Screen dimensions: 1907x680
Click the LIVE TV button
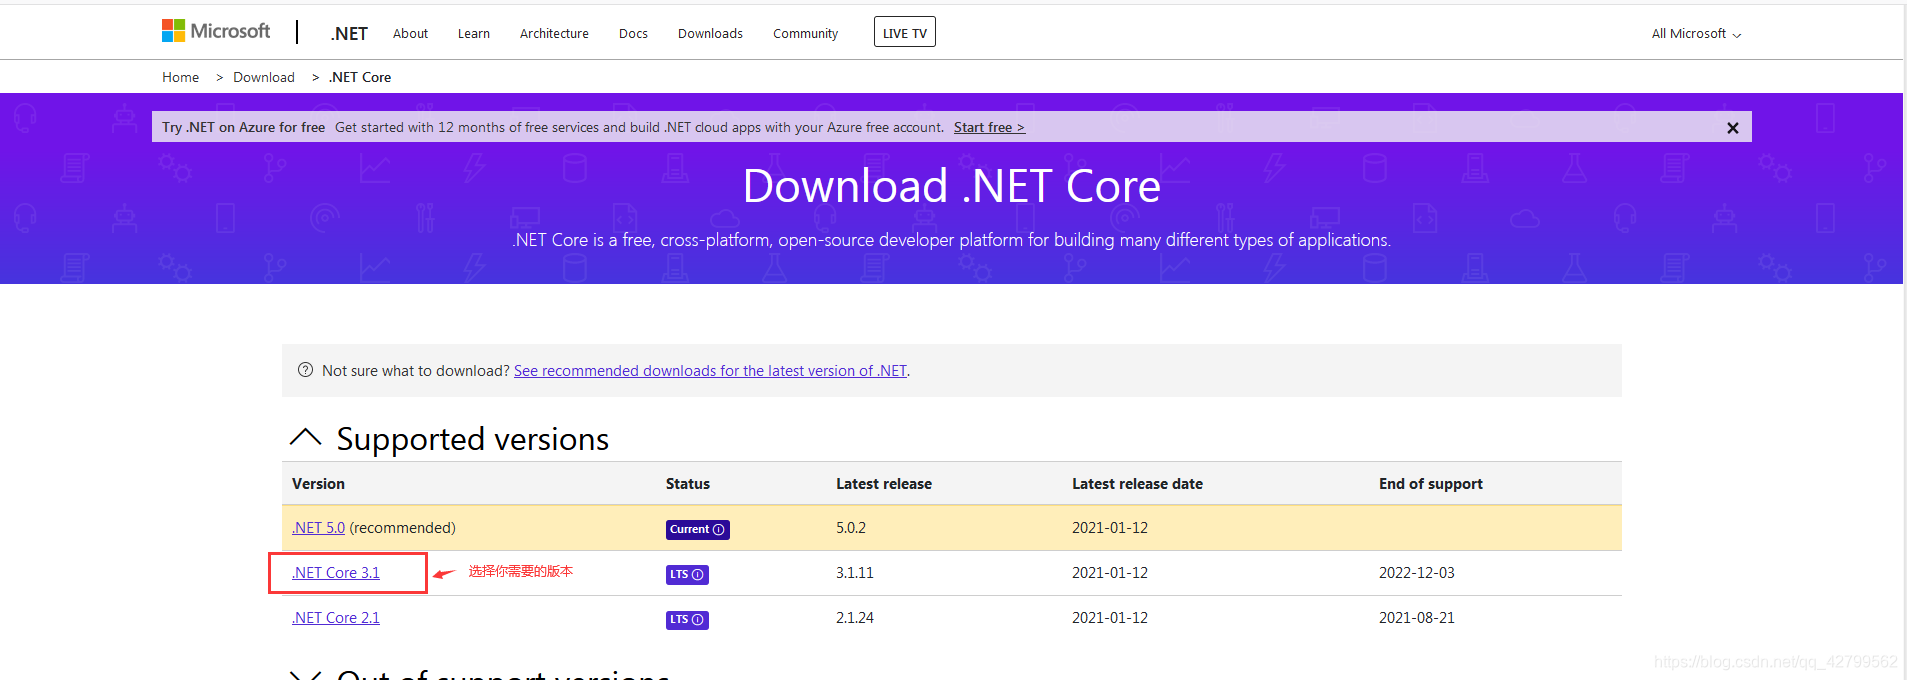point(905,33)
